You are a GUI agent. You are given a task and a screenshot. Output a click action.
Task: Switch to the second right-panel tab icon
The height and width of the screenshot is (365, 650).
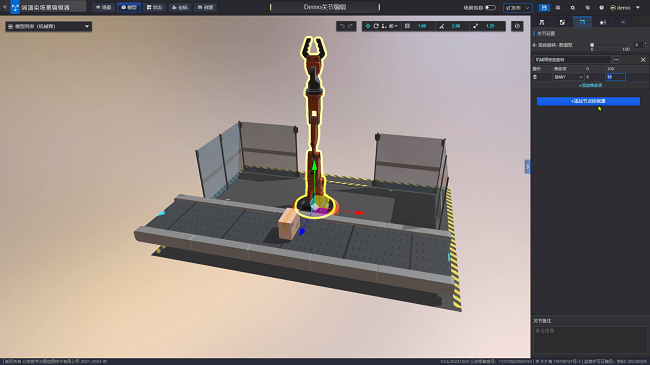point(562,22)
